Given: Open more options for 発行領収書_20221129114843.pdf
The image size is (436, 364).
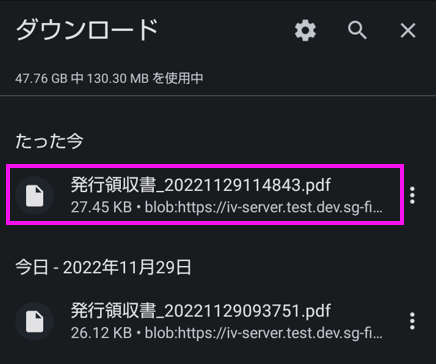Looking at the screenshot, I should (x=412, y=195).
